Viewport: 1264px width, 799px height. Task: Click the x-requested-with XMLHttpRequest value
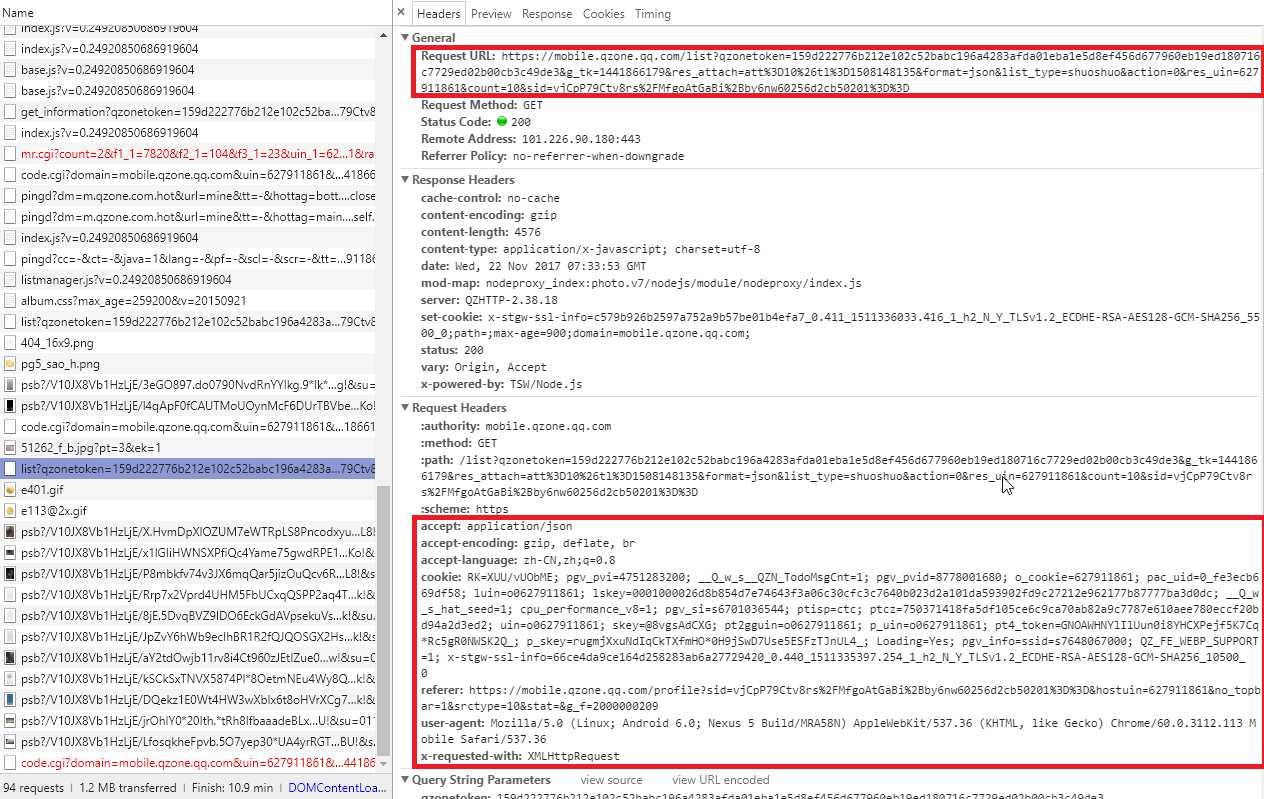click(x=573, y=756)
